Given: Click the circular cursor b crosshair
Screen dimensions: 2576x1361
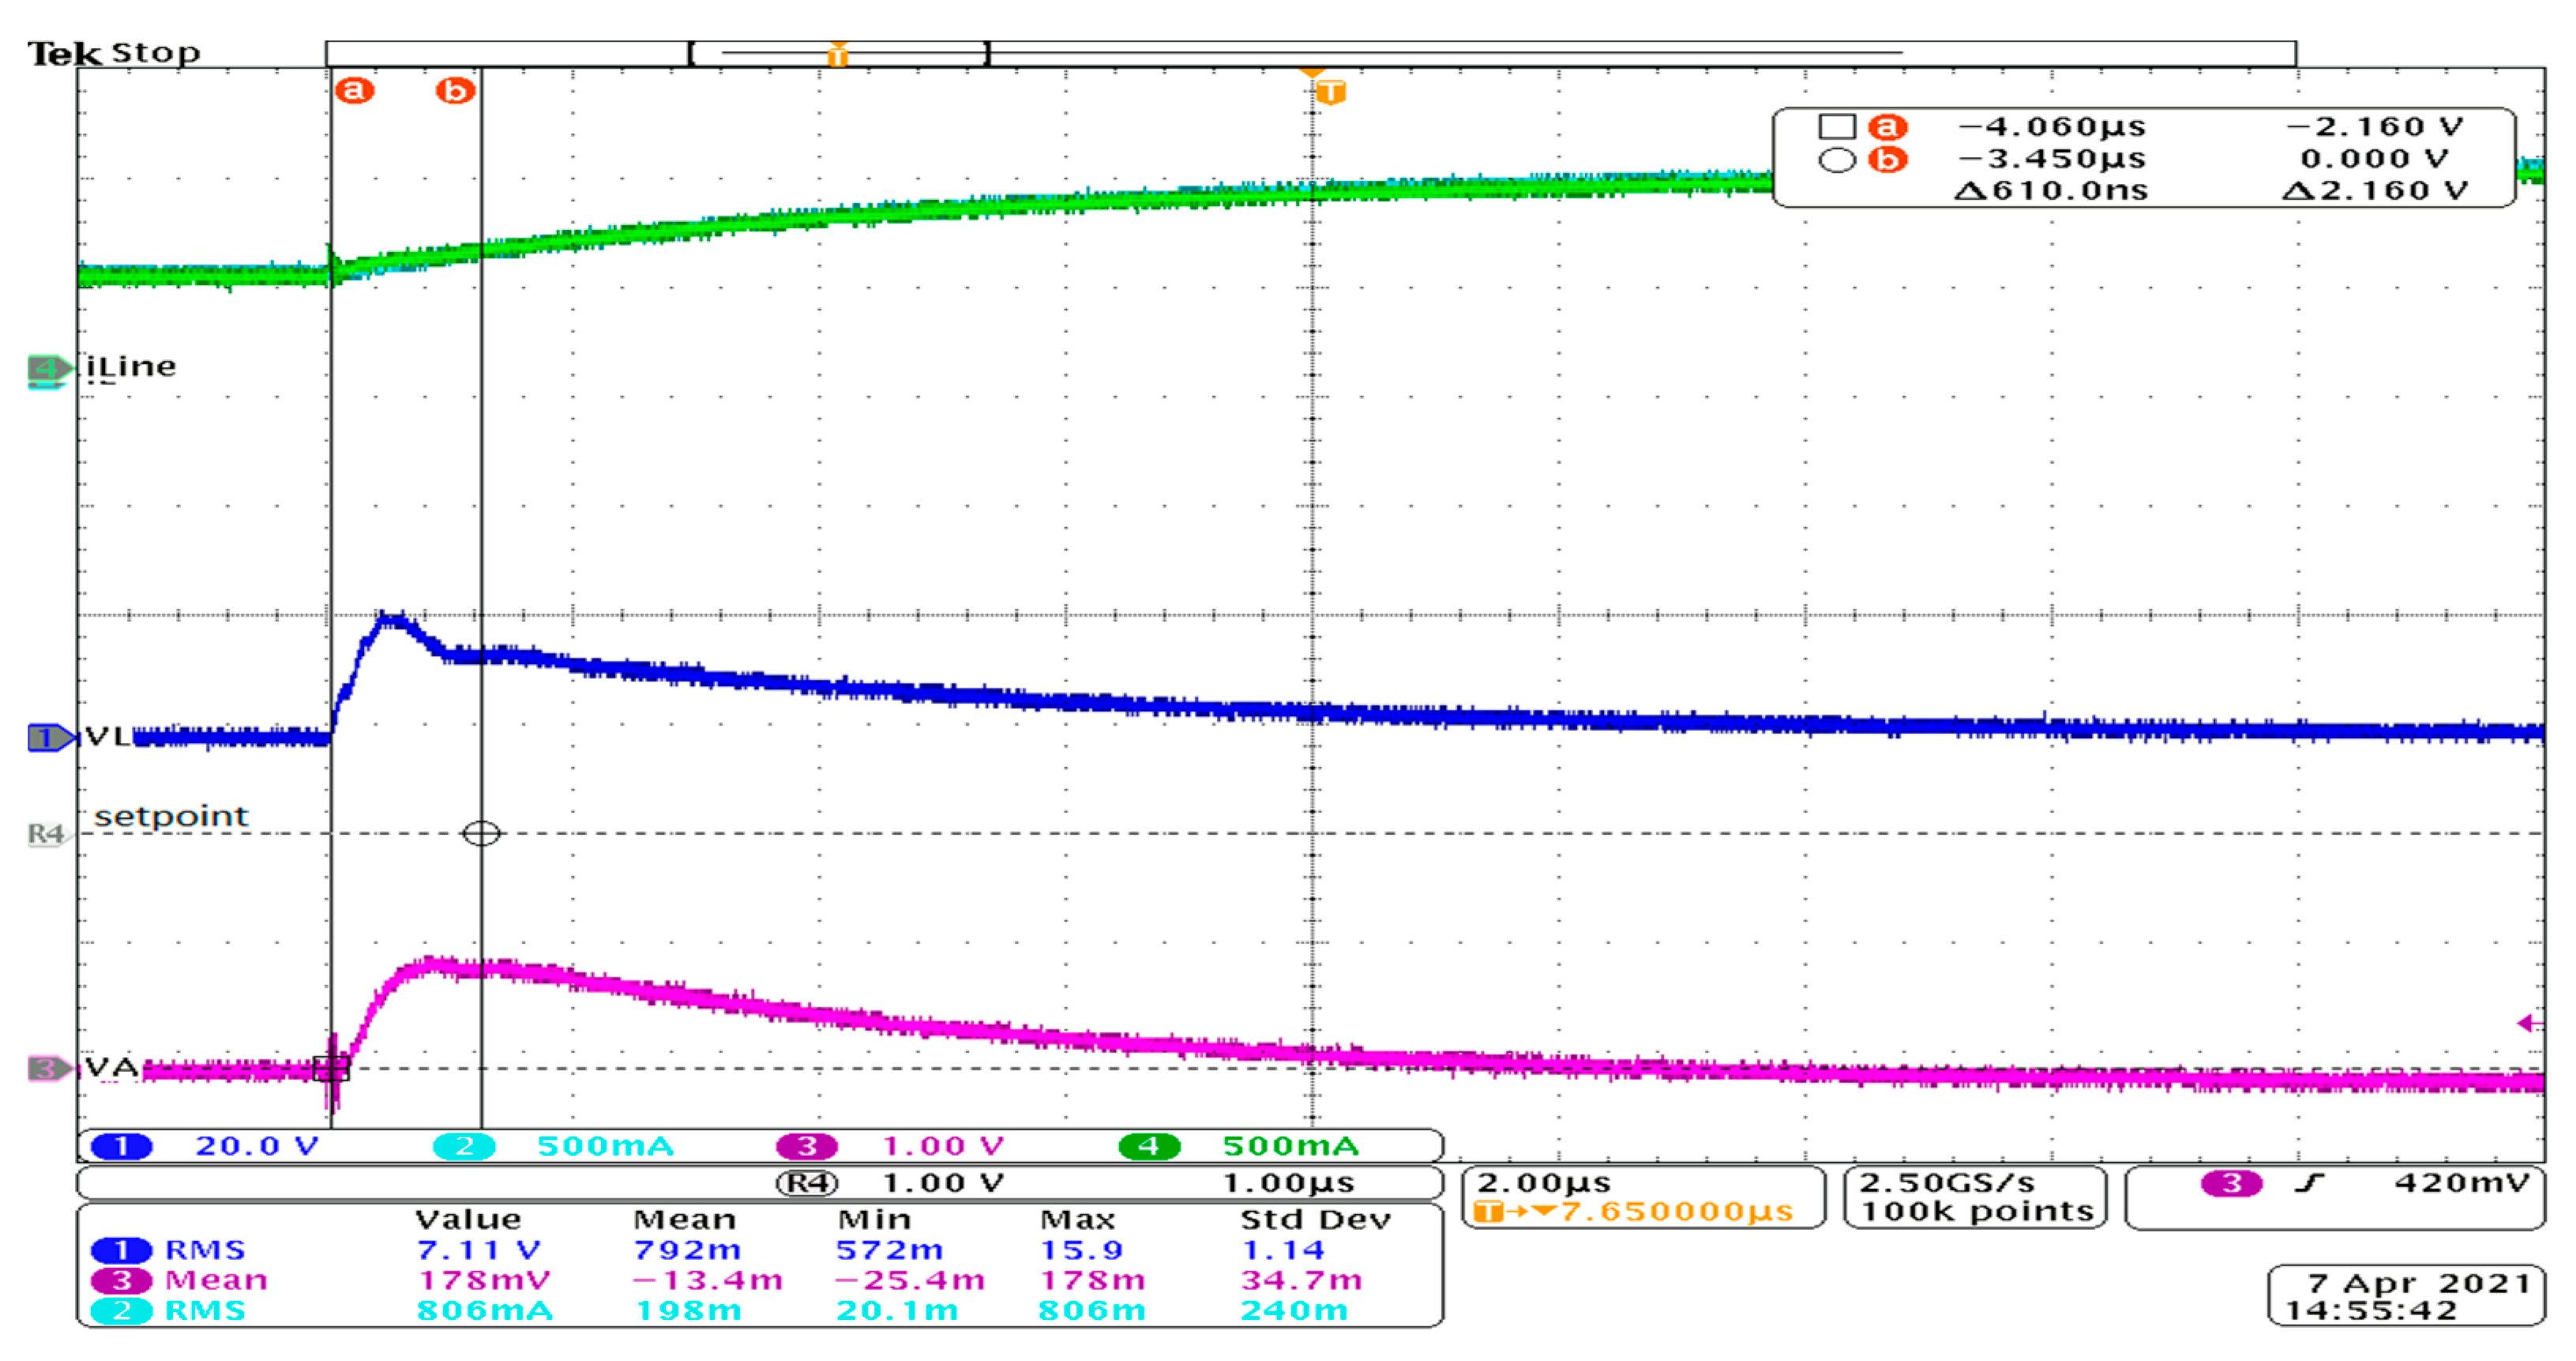Looking at the screenshot, I should [x=481, y=833].
